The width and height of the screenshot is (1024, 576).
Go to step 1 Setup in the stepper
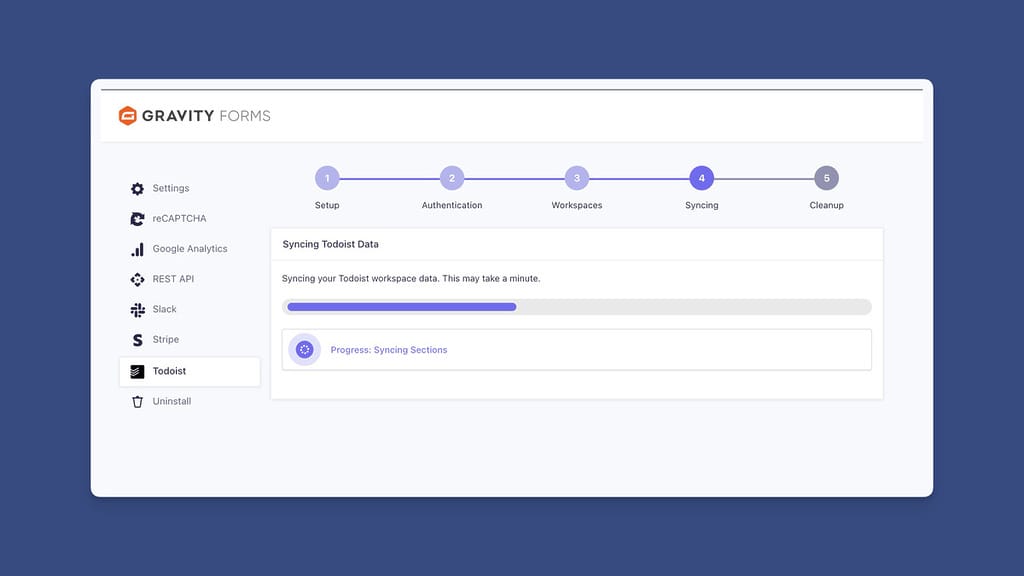pyautogui.click(x=327, y=178)
